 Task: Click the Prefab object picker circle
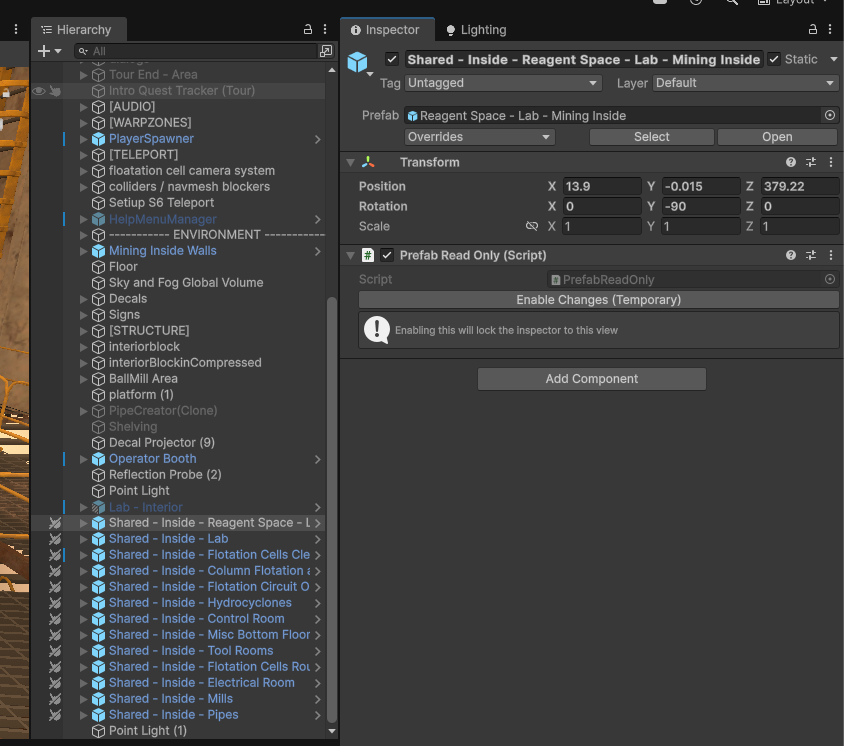click(x=830, y=115)
